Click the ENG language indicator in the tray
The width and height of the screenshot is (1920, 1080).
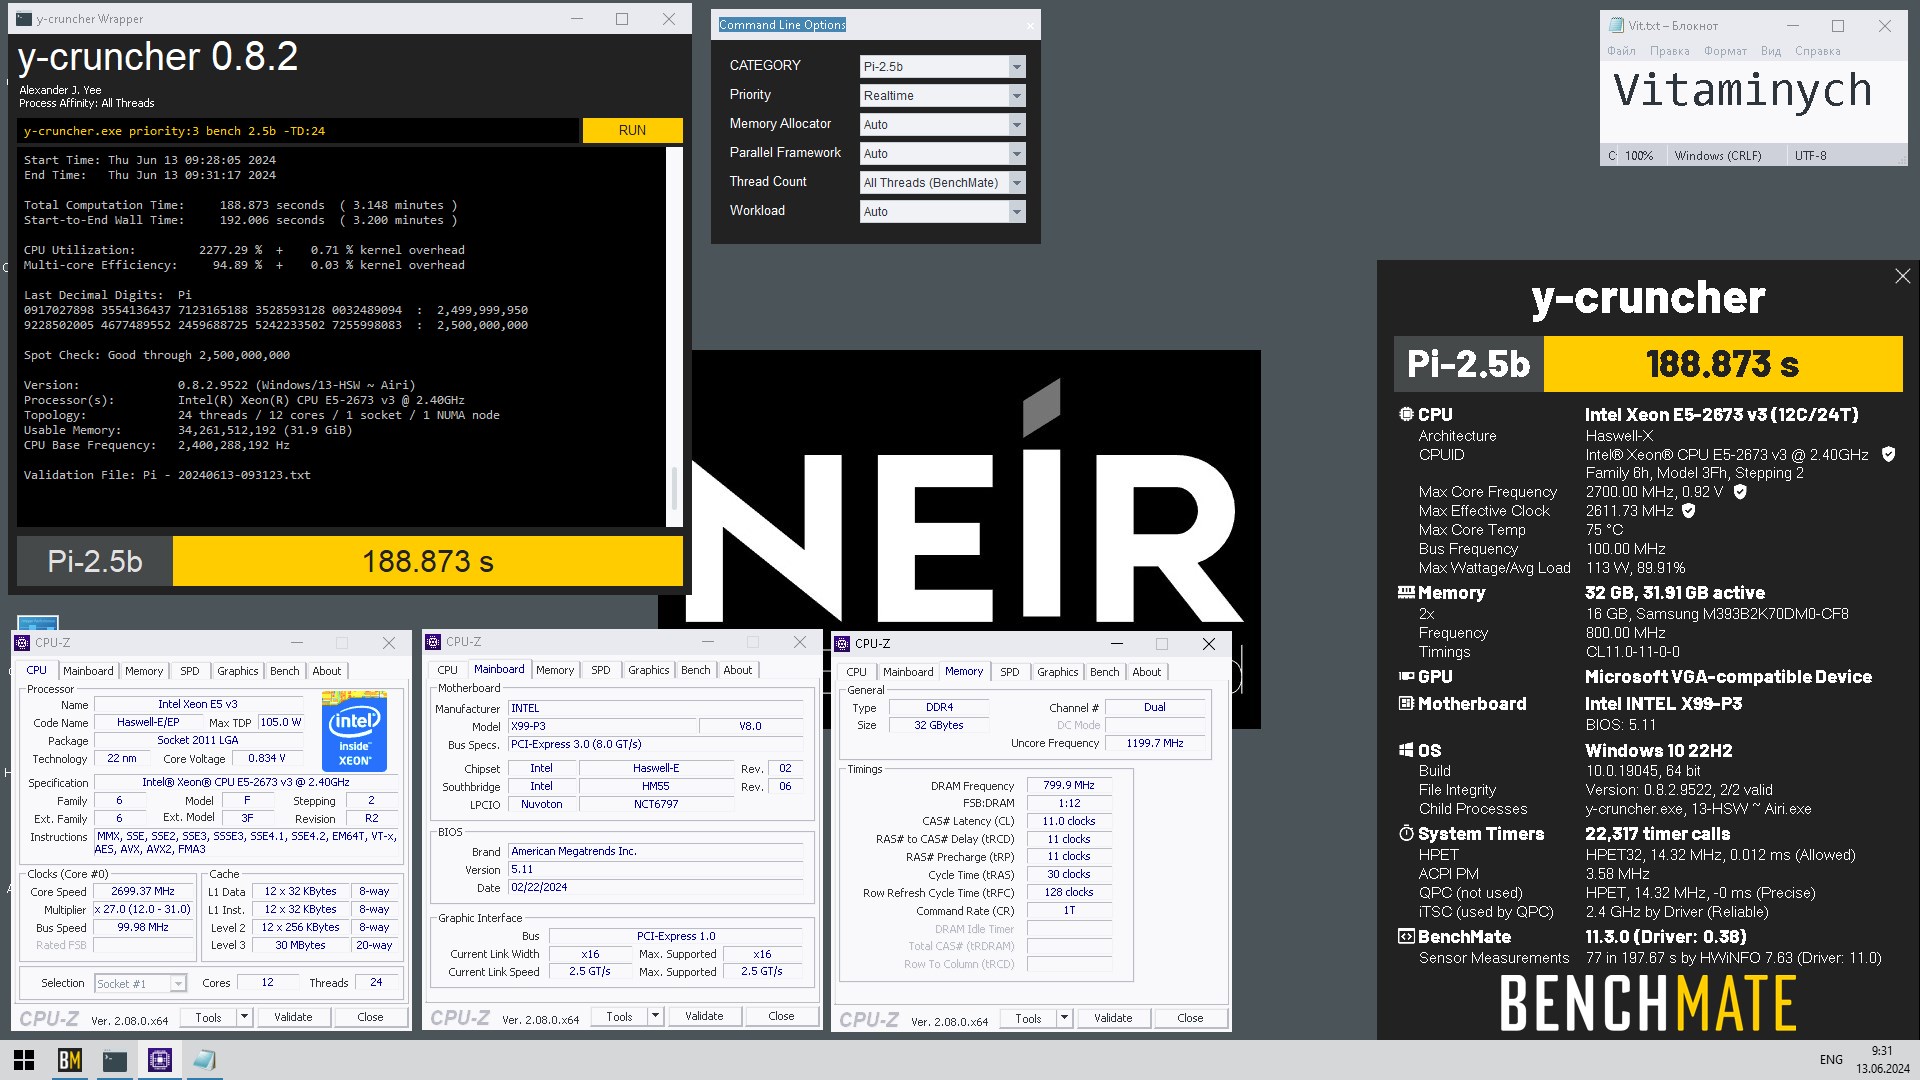coord(1831,1060)
